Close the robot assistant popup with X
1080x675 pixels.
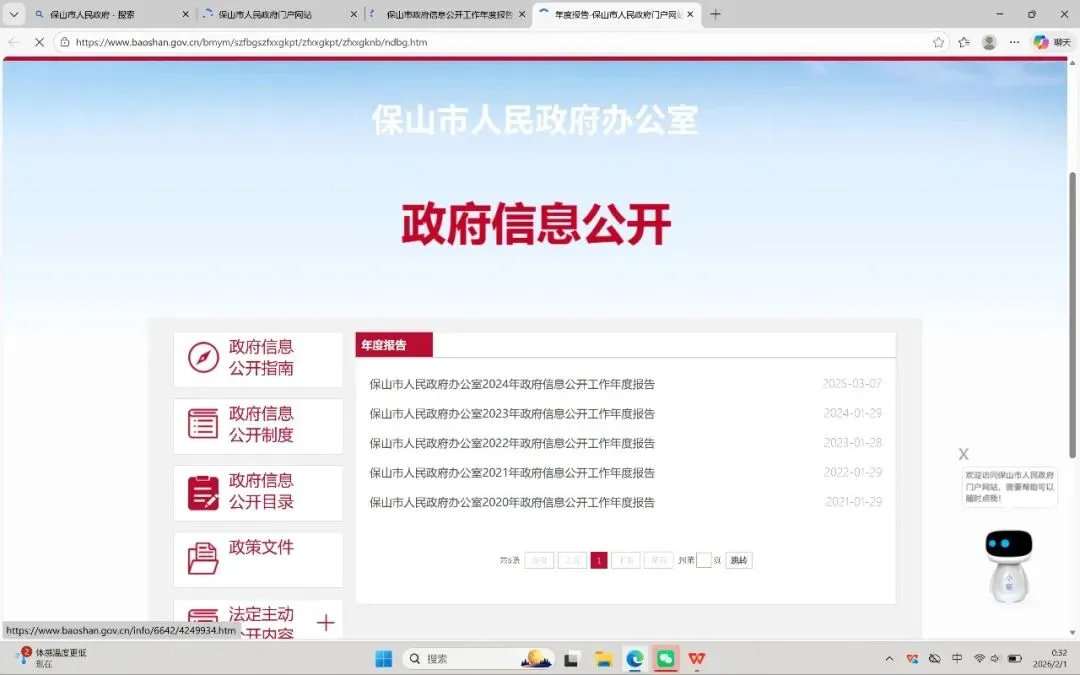pyautogui.click(x=964, y=454)
